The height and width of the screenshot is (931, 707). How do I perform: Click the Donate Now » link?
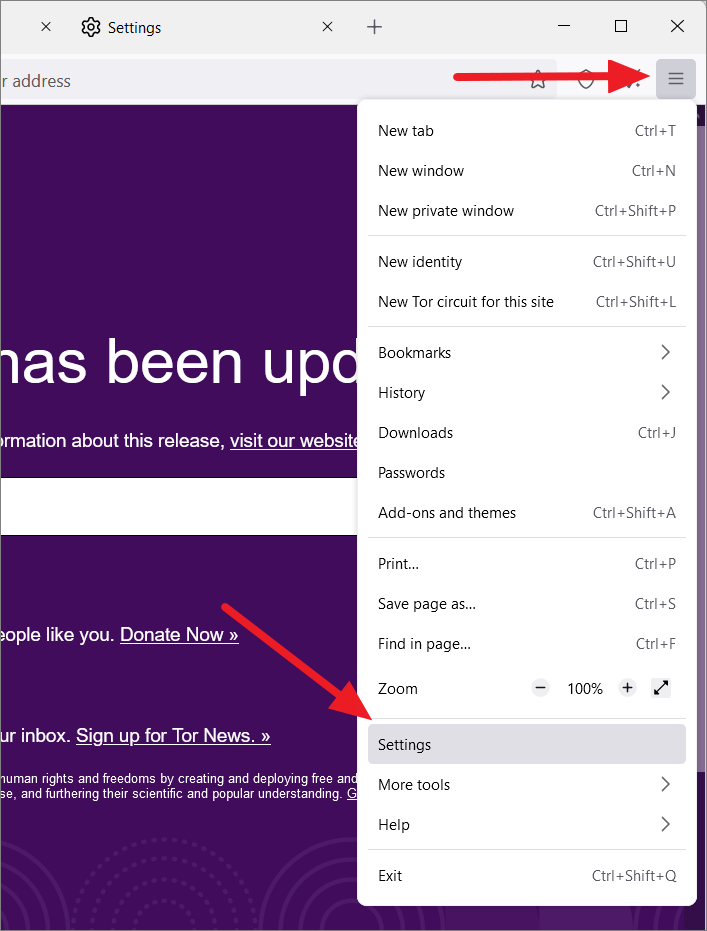click(179, 635)
